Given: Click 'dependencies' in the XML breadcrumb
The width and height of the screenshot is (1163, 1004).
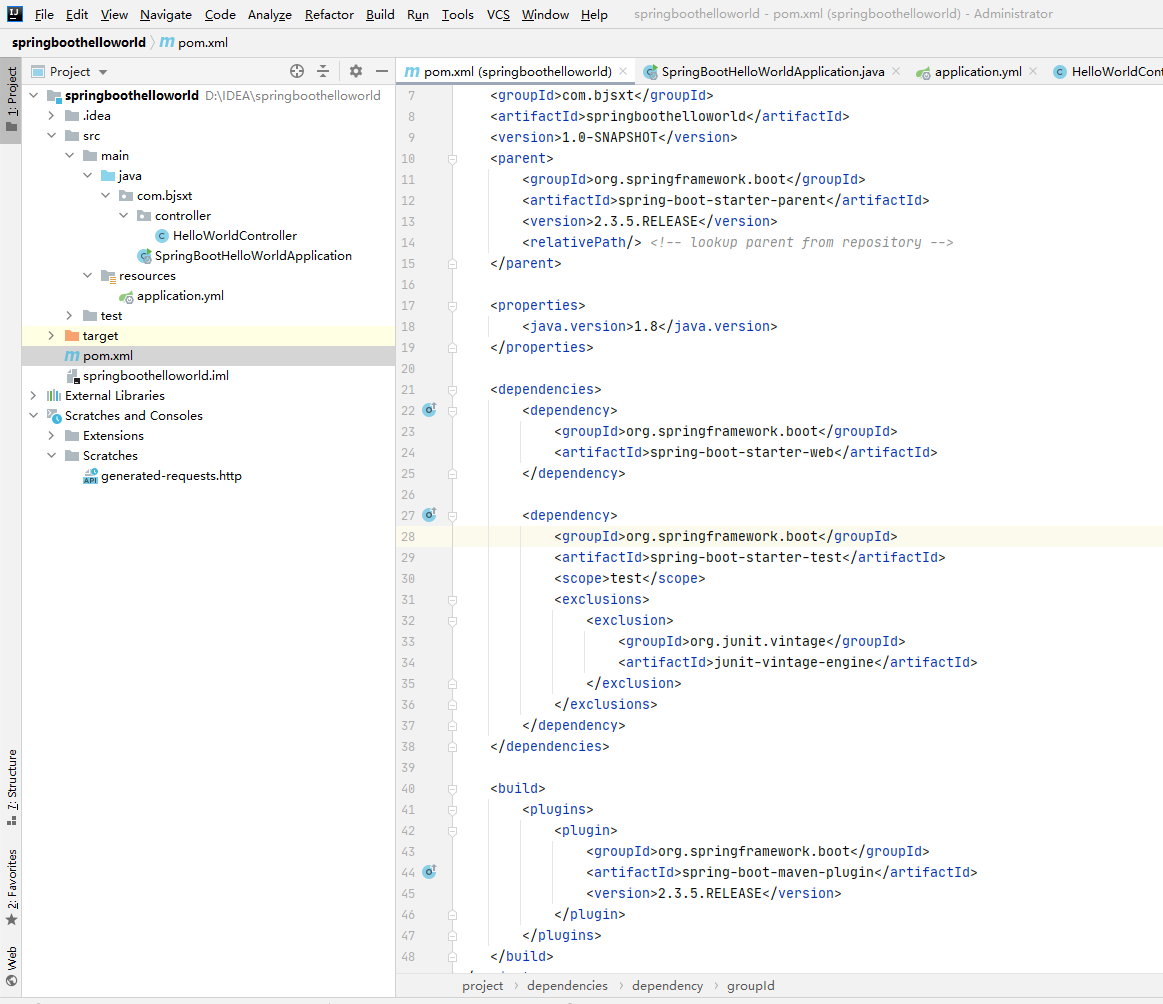Looking at the screenshot, I should [x=567, y=985].
